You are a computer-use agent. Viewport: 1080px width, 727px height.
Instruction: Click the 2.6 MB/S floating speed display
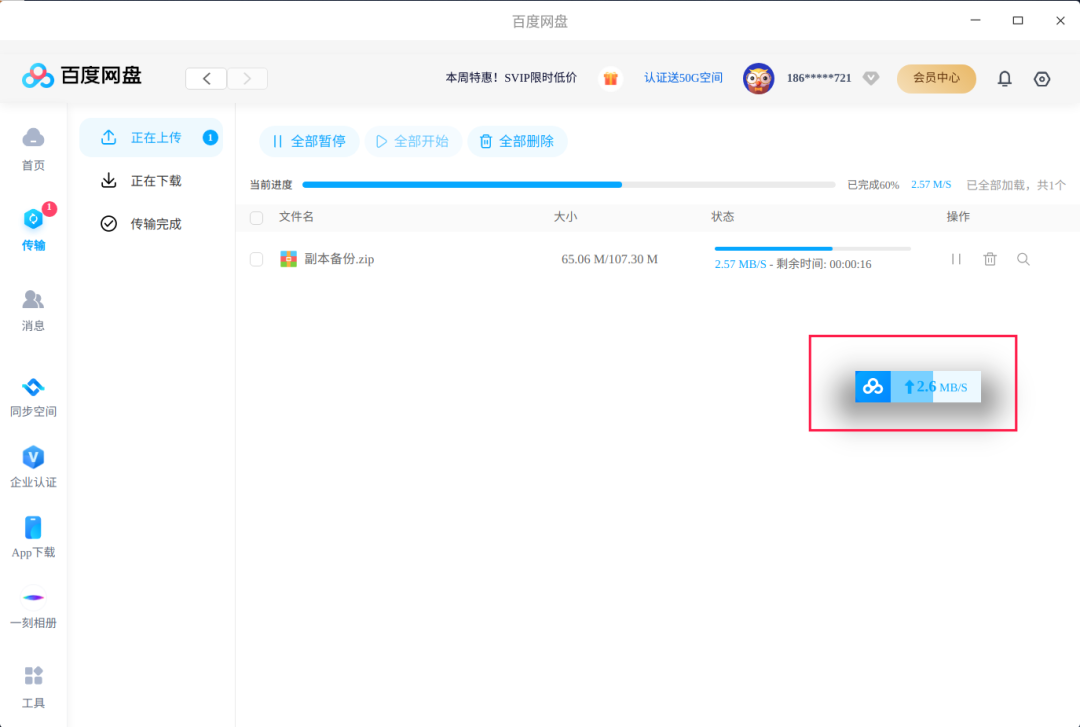pos(936,387)
